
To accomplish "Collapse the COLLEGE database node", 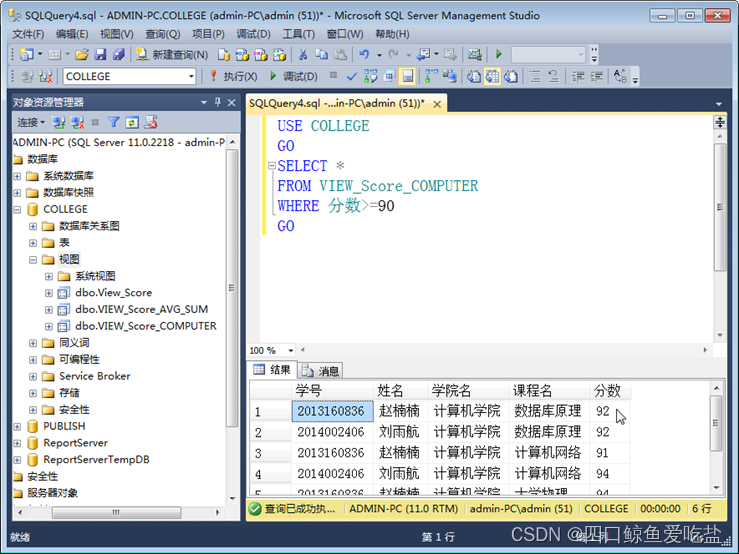I will click(x=17, y=210).
